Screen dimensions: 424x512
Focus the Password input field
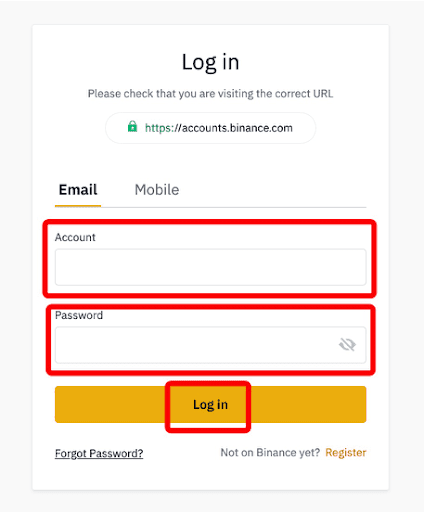(211, 345)
